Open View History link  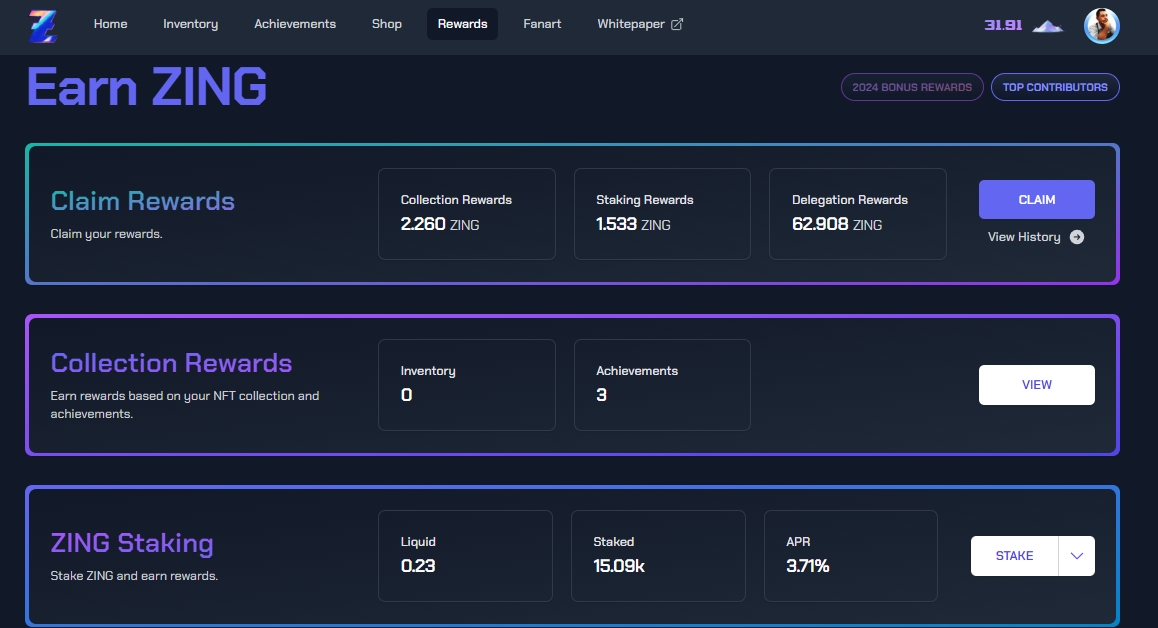tap(1036, 237)
